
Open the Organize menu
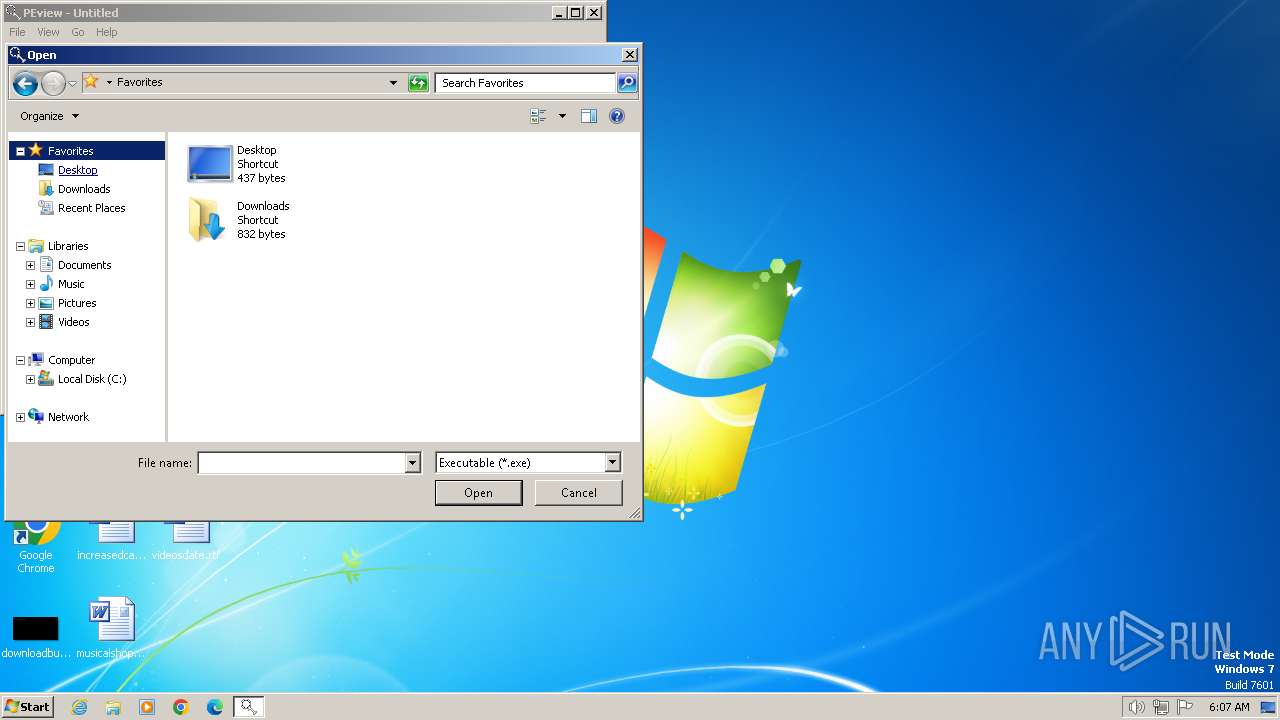click(49, 116)
